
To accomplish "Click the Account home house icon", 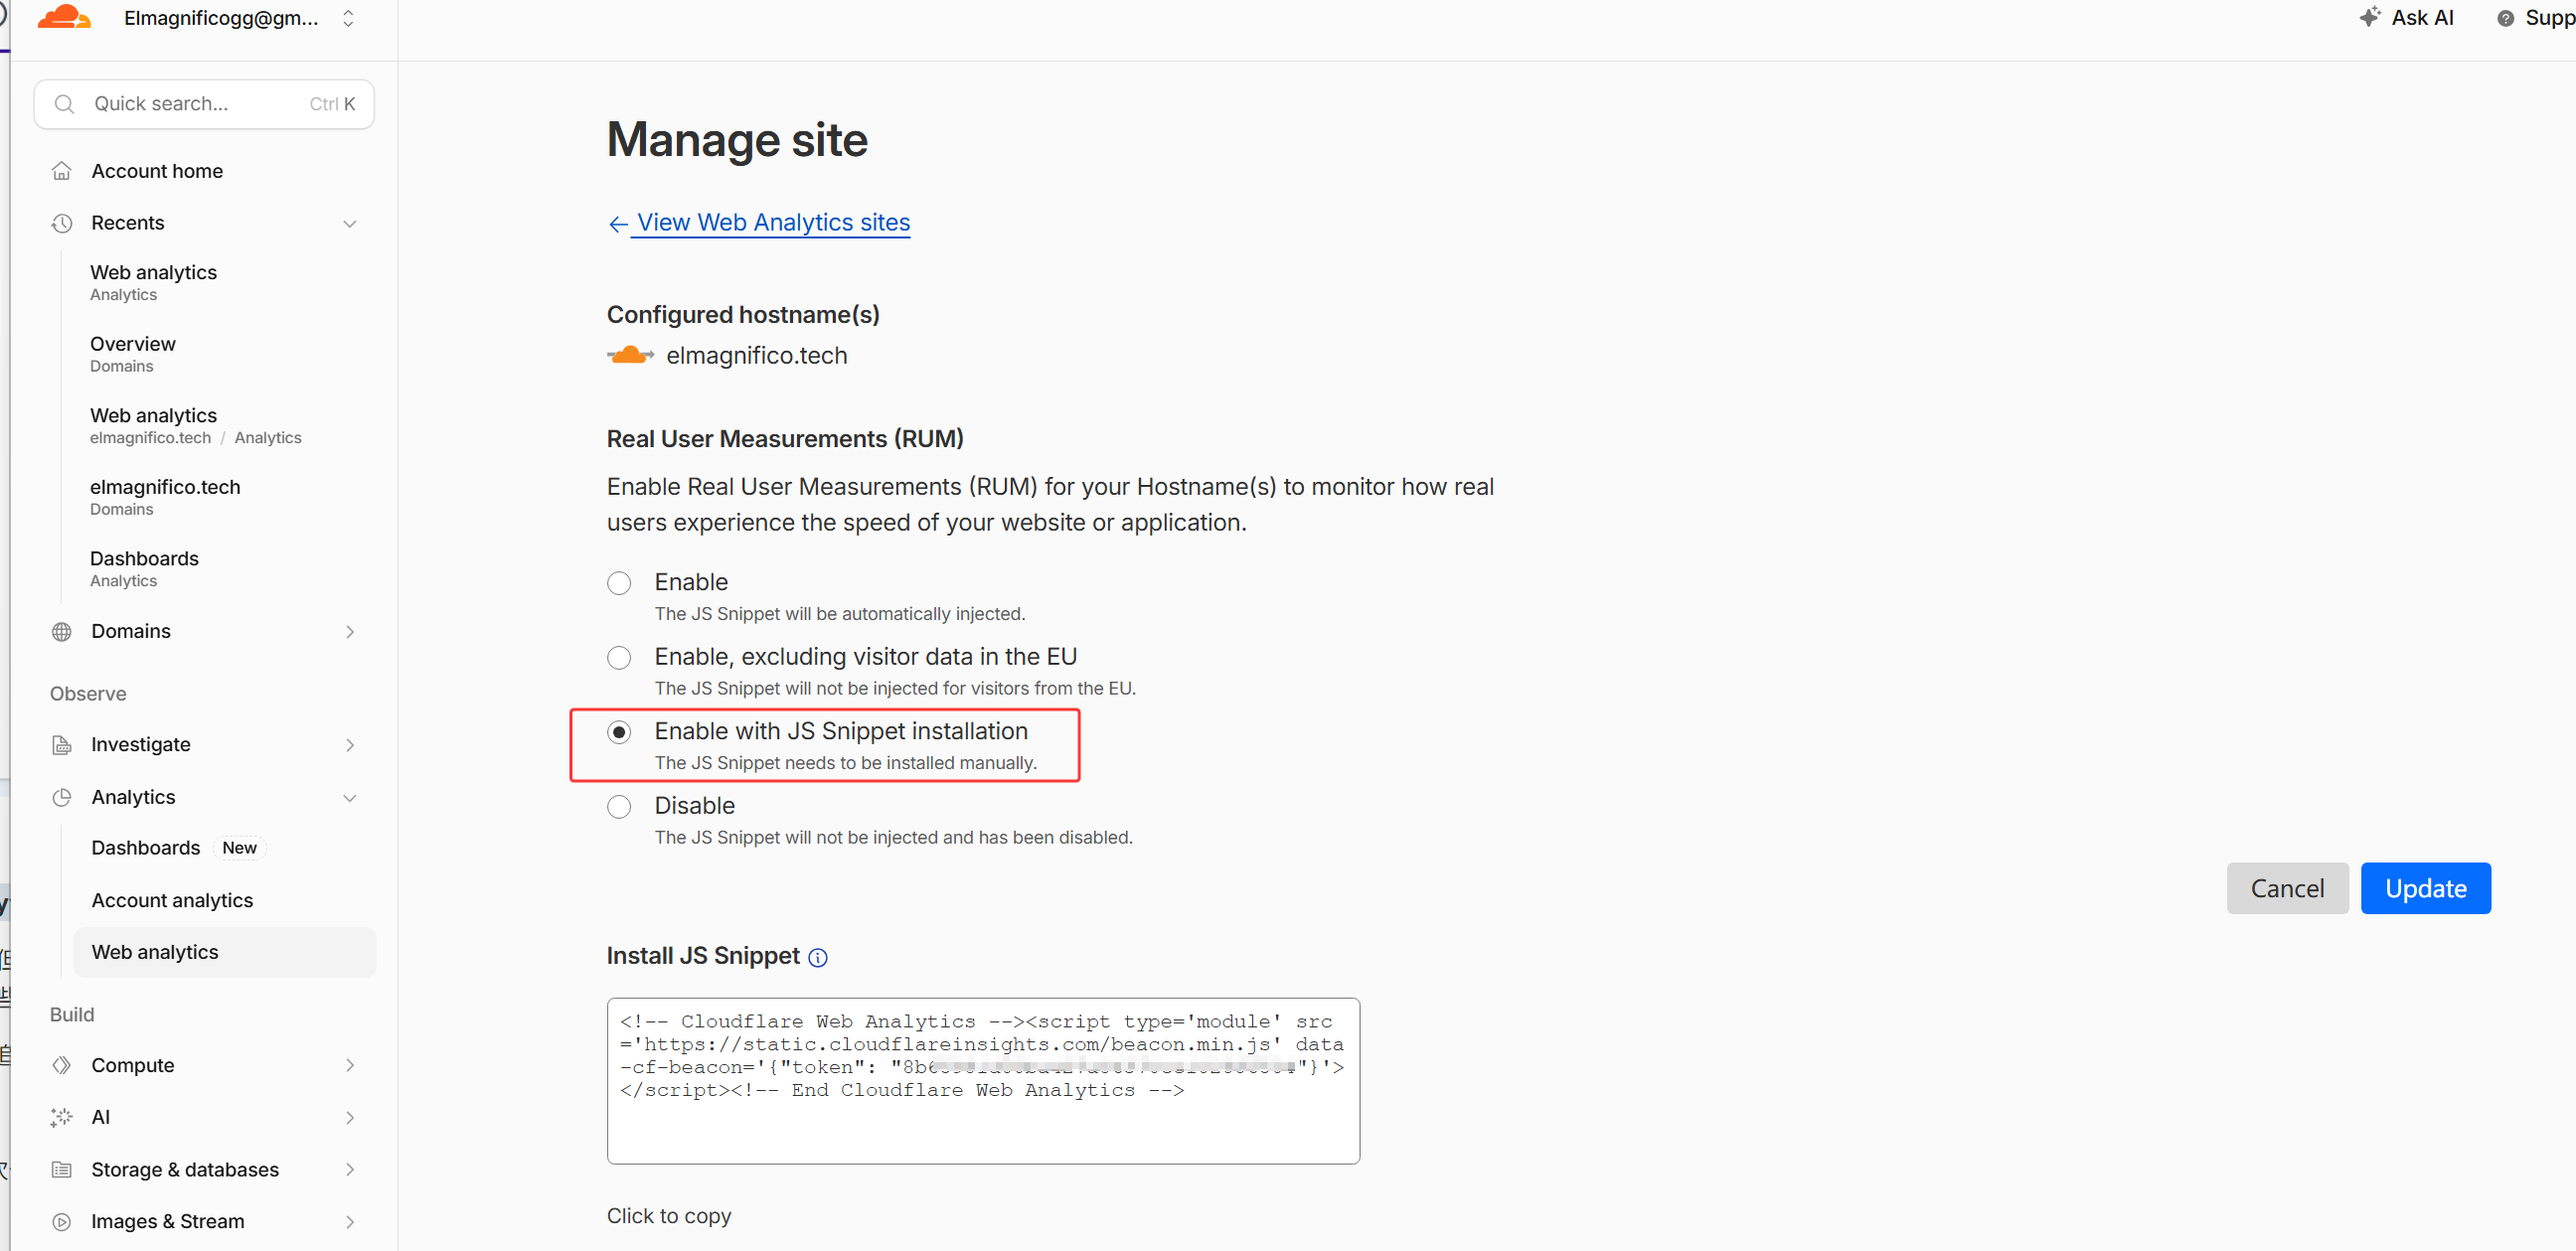I will pyautogui.click(x=62, y=171).
